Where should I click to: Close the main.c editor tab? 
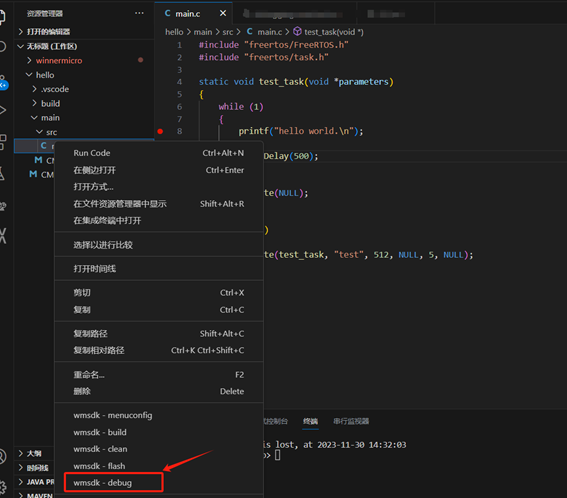pos(223,13)
